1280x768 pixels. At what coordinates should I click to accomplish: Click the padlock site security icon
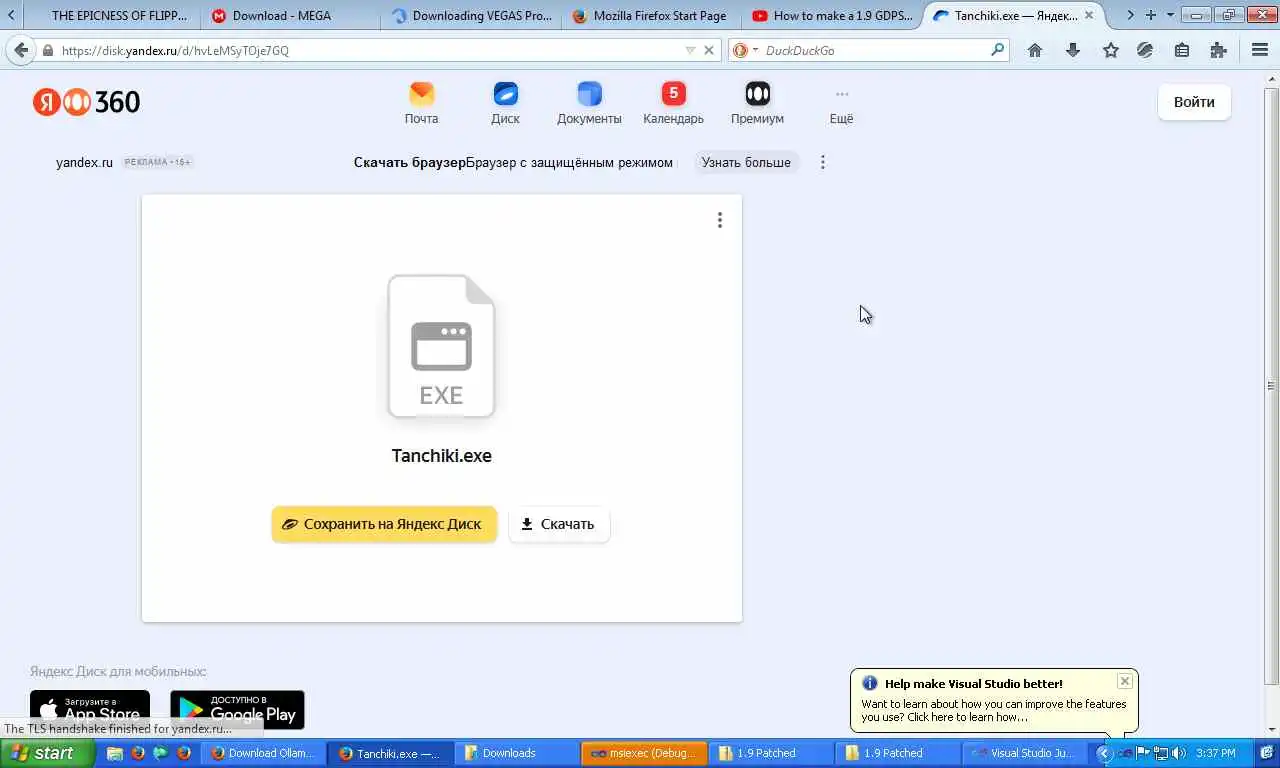[x=48, y=50]
